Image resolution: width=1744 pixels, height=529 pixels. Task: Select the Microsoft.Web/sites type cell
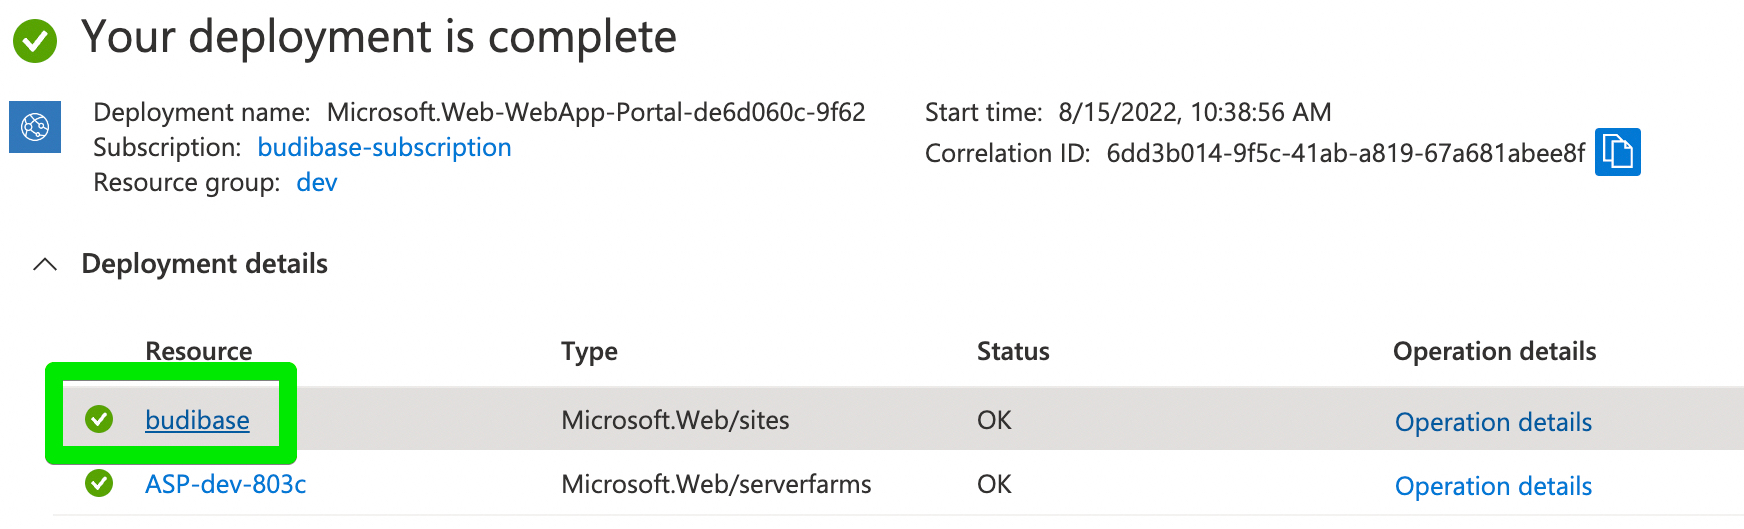pos(675,420)
